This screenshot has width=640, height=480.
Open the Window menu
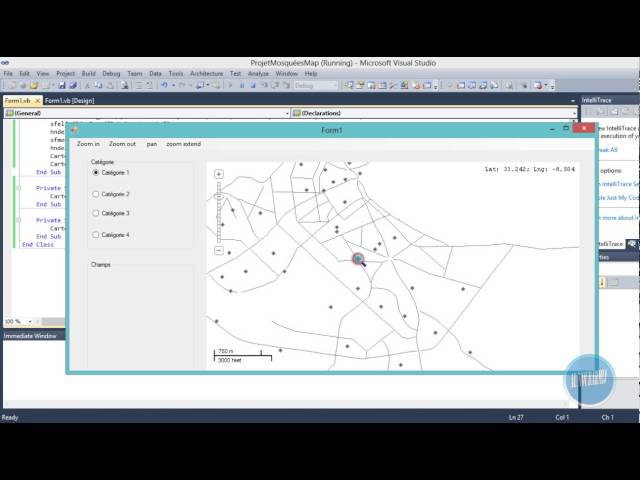[x=287, y=73]
